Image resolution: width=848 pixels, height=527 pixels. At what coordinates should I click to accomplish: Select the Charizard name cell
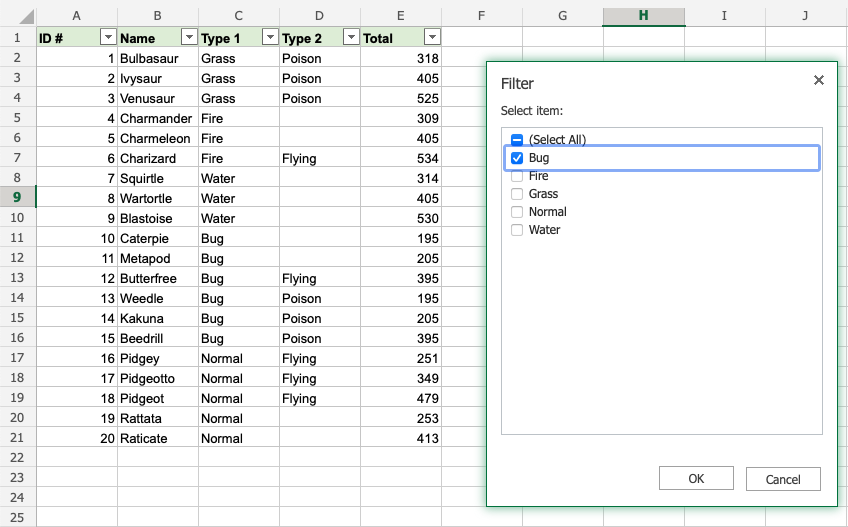coord(157,158)
